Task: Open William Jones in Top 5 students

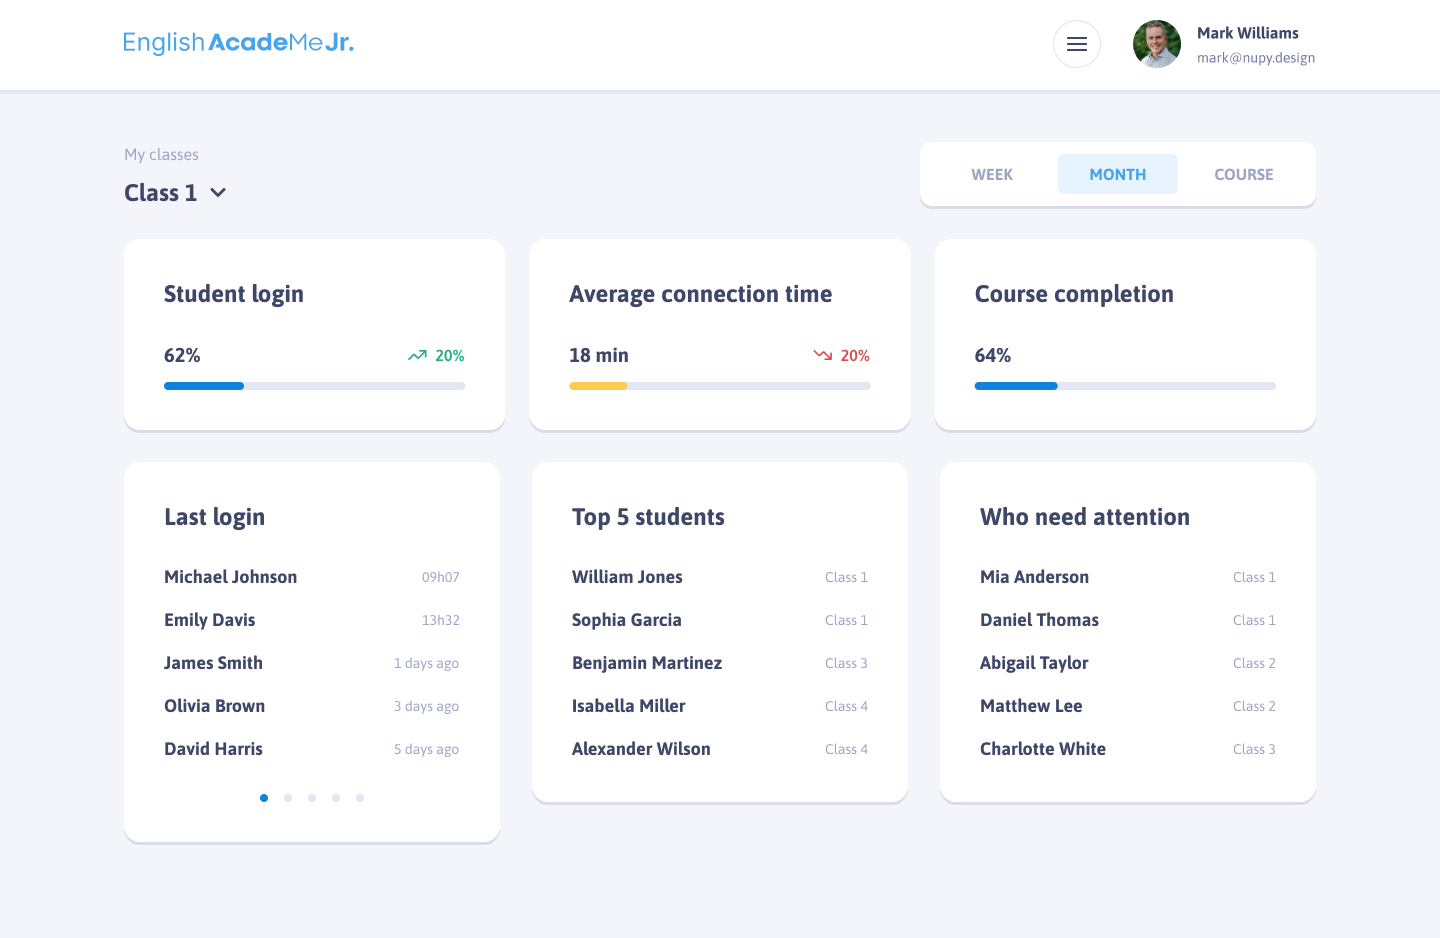Action: pyautogui.click(x=627, y=577)
